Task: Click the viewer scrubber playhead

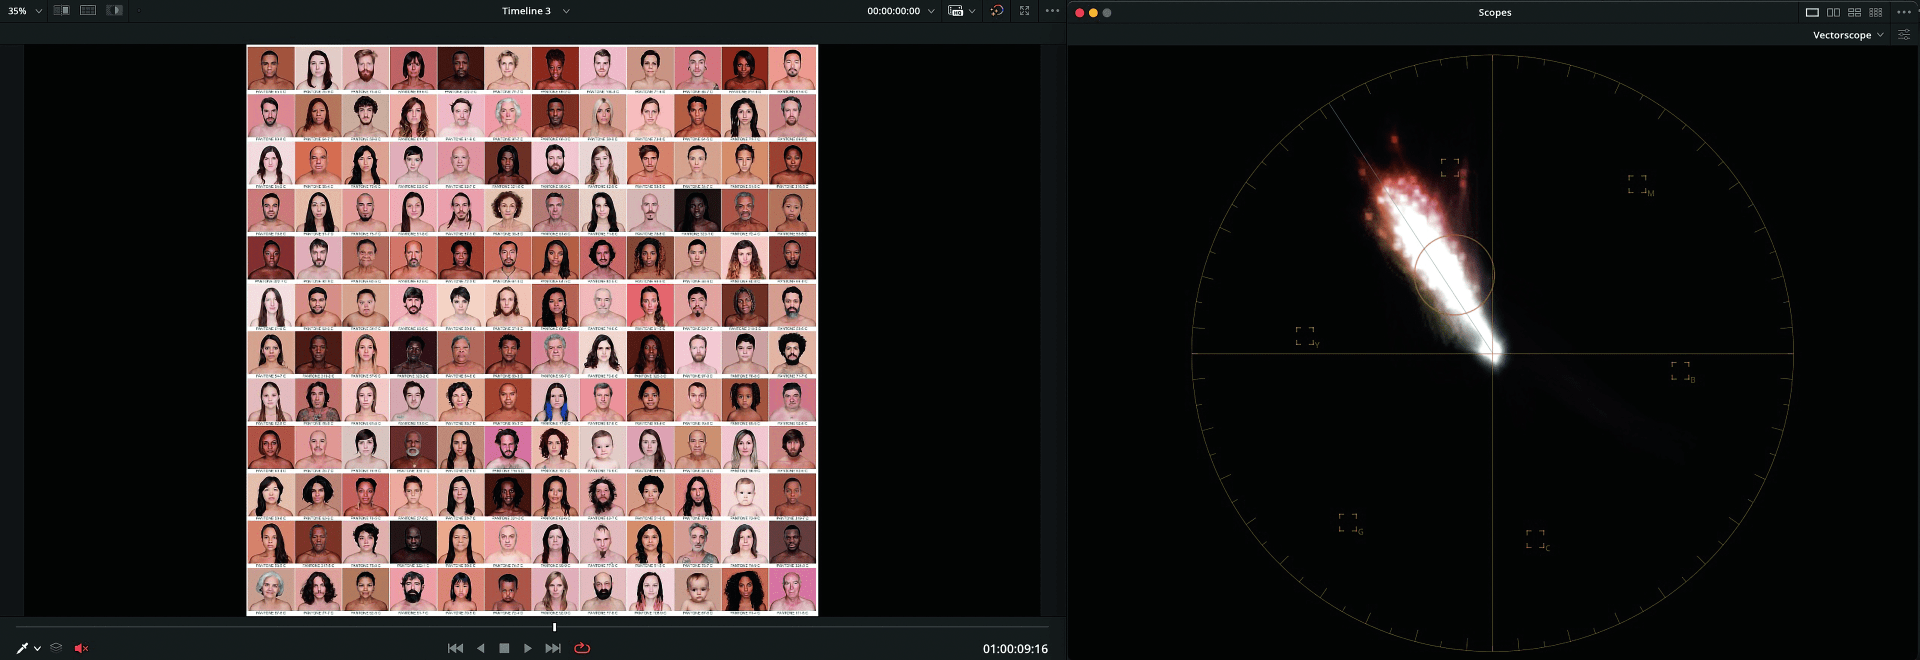Action: [x=554, y=627]
